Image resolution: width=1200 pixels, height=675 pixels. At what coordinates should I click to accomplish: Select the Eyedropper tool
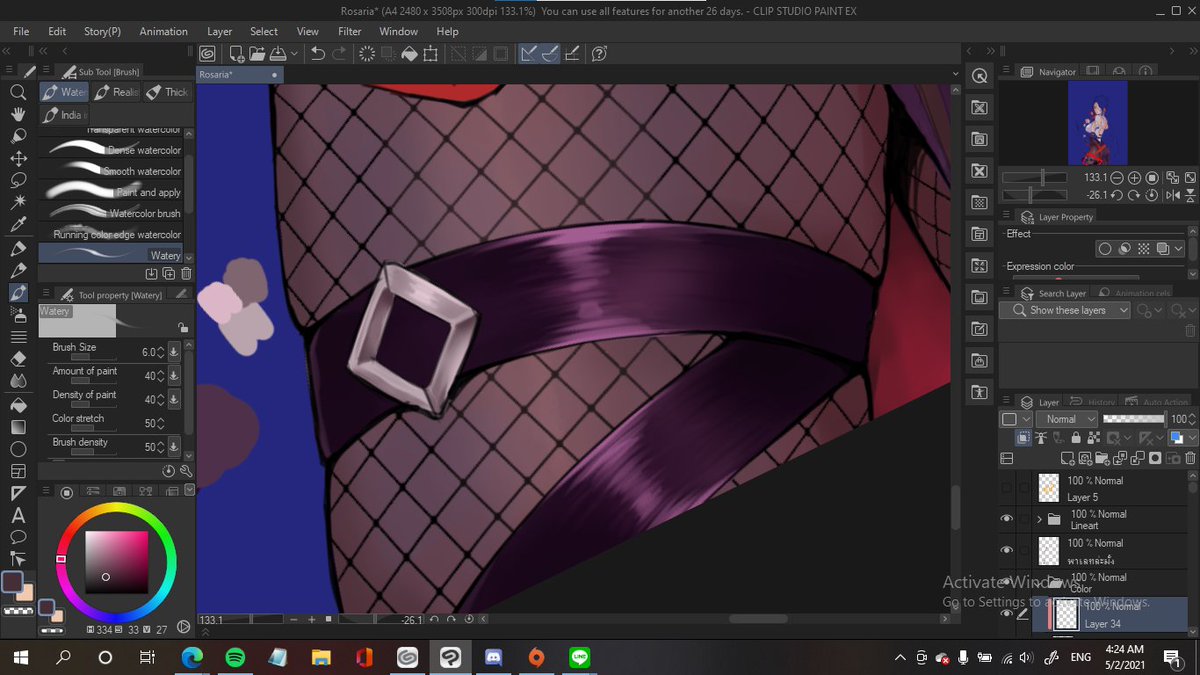click(x=17, y=225)
